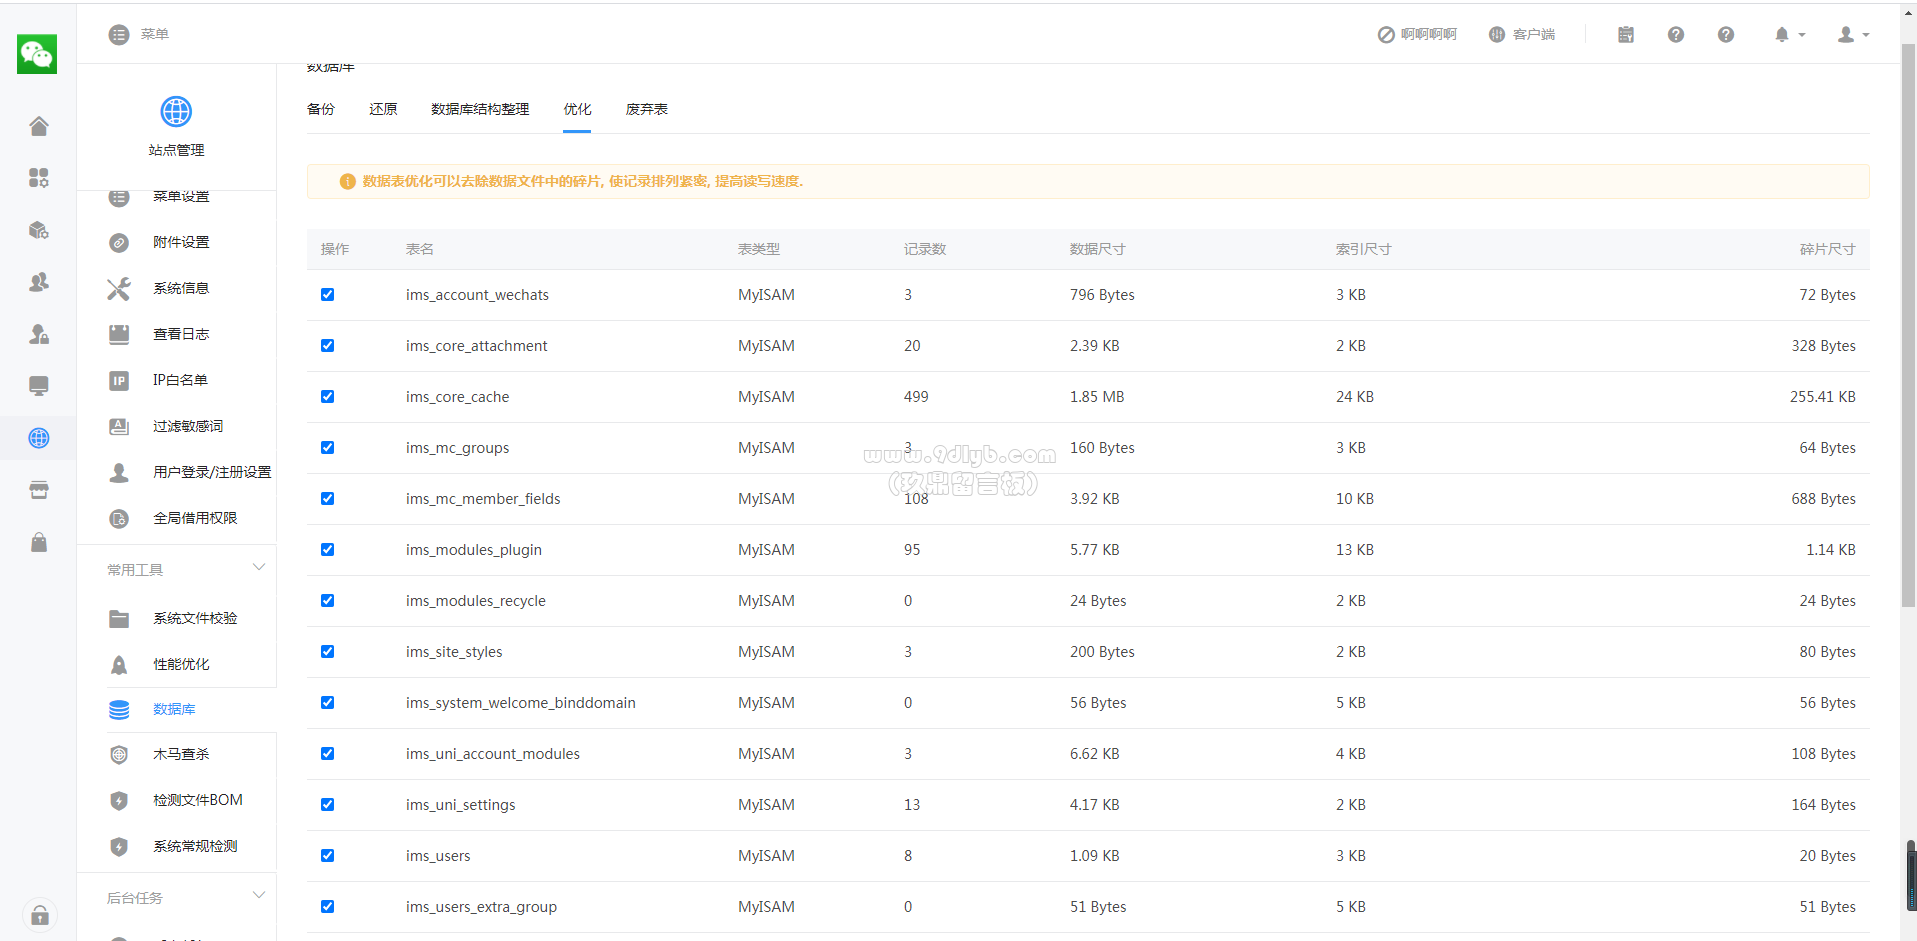This screenshot has width=1917, height=941.
Task: Uncheck the ims_users checkbox
Action: pyautogui.click(x=327, y=856)
